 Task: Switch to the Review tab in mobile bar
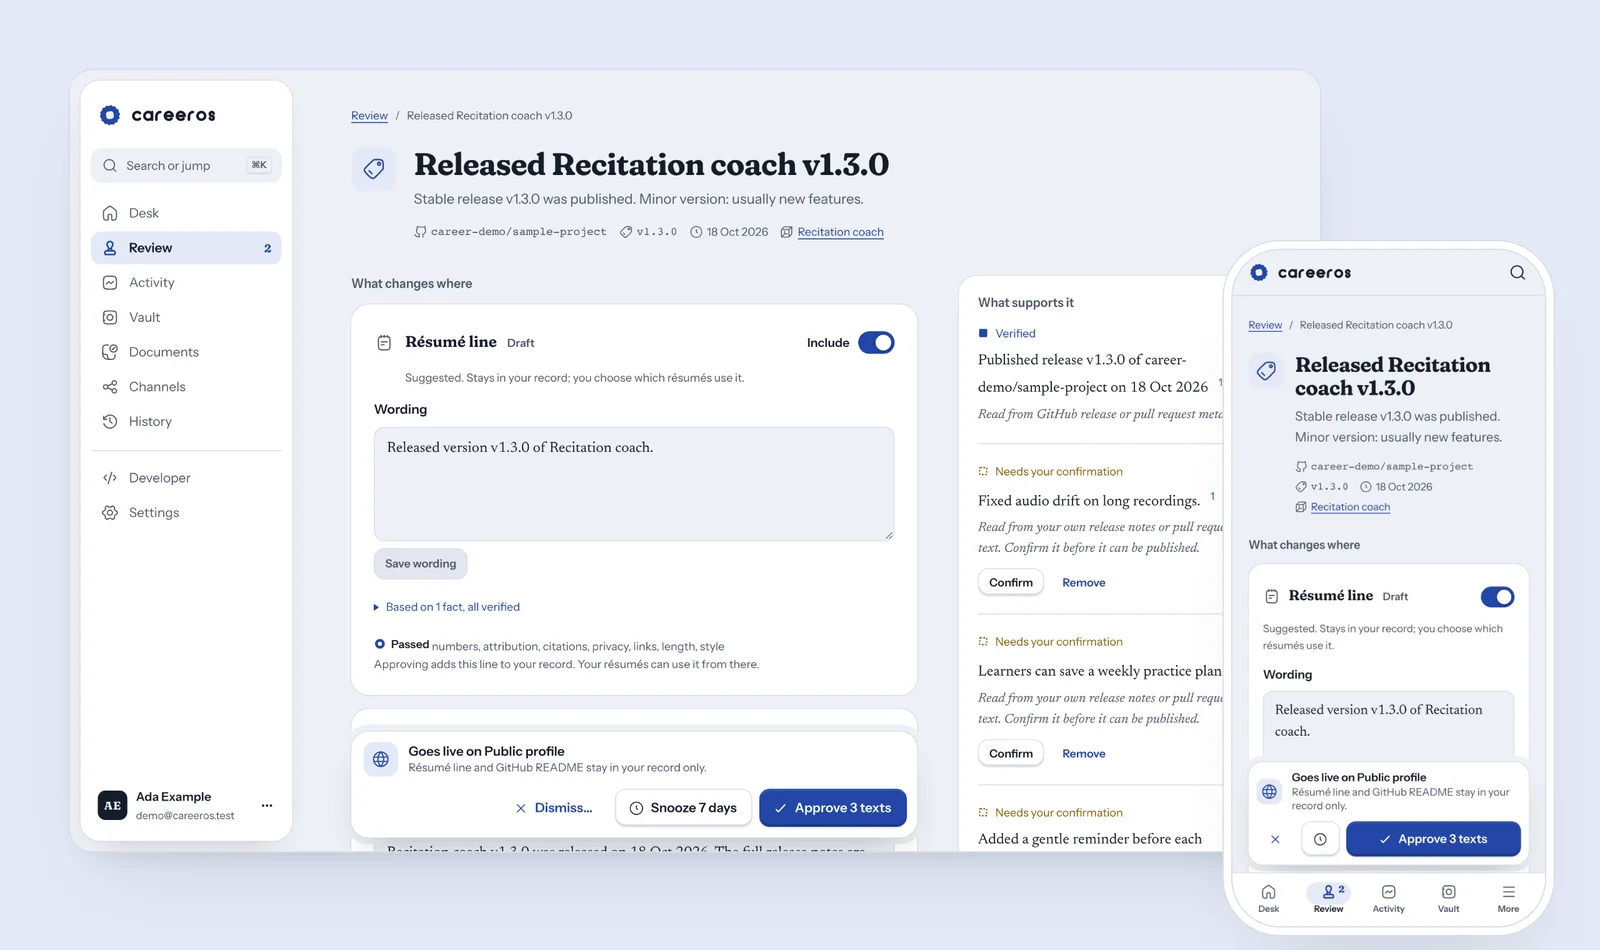(1329, 898)
